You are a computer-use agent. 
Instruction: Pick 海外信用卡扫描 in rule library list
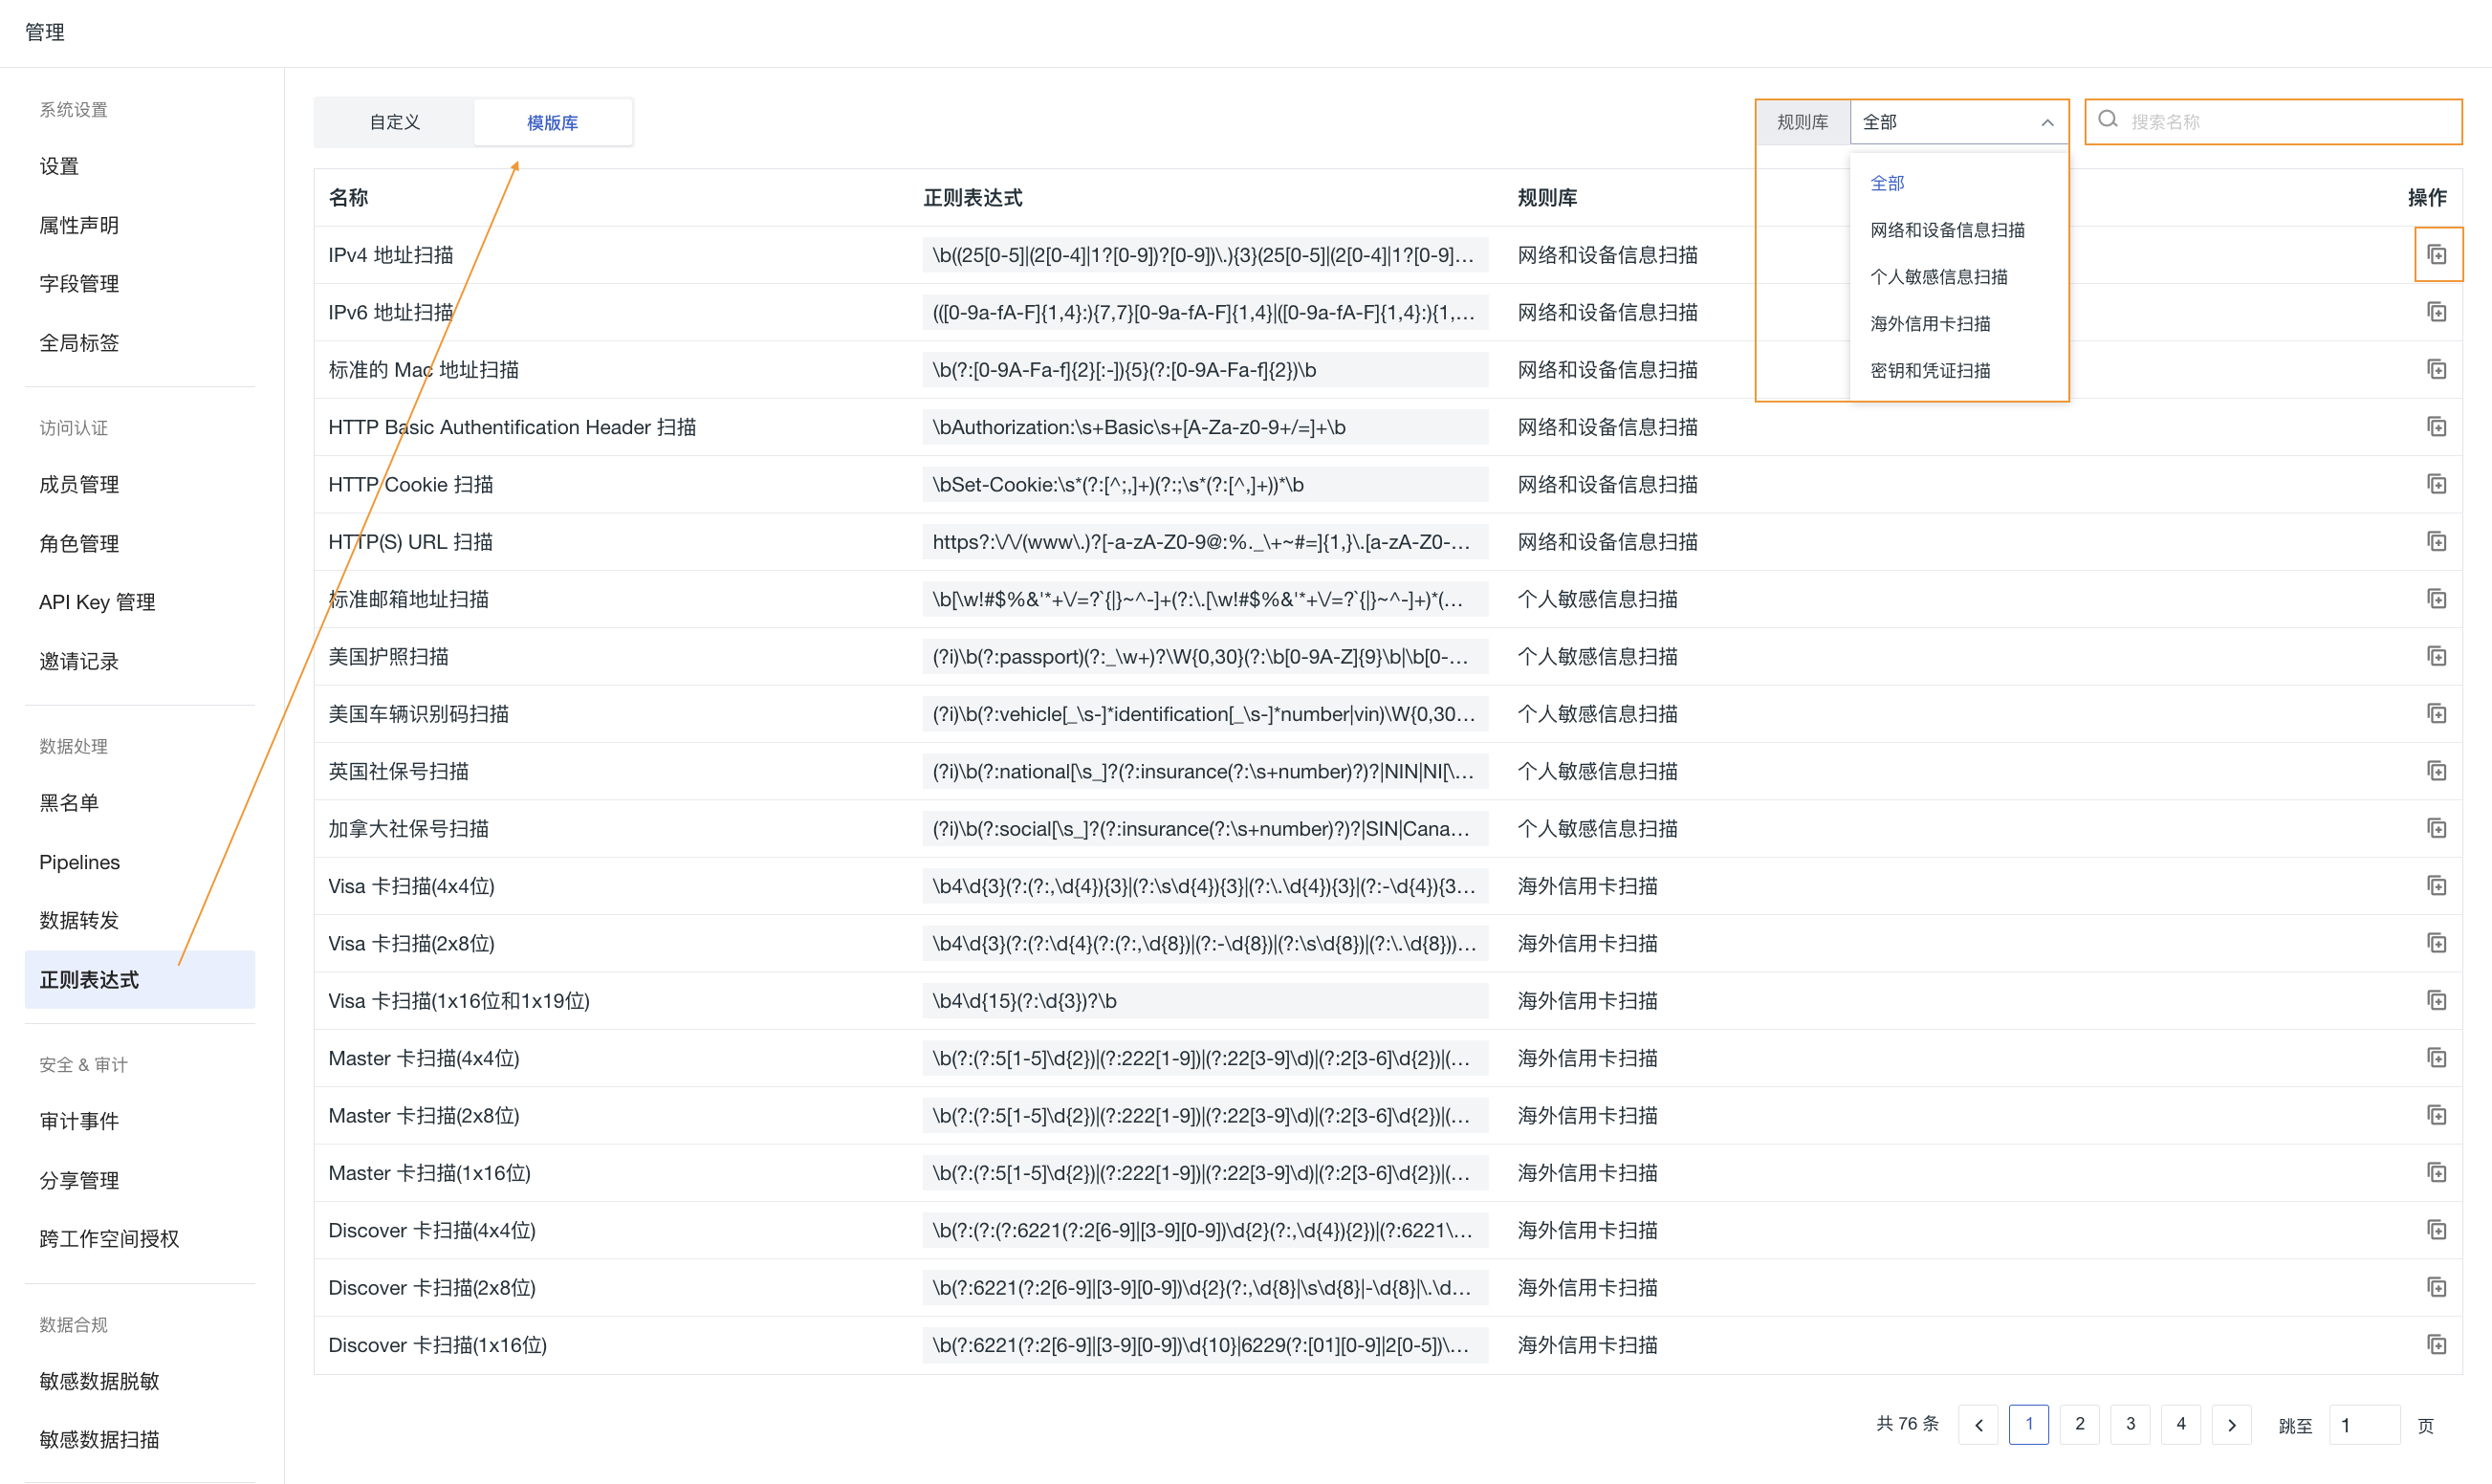tap(1929, 324)
